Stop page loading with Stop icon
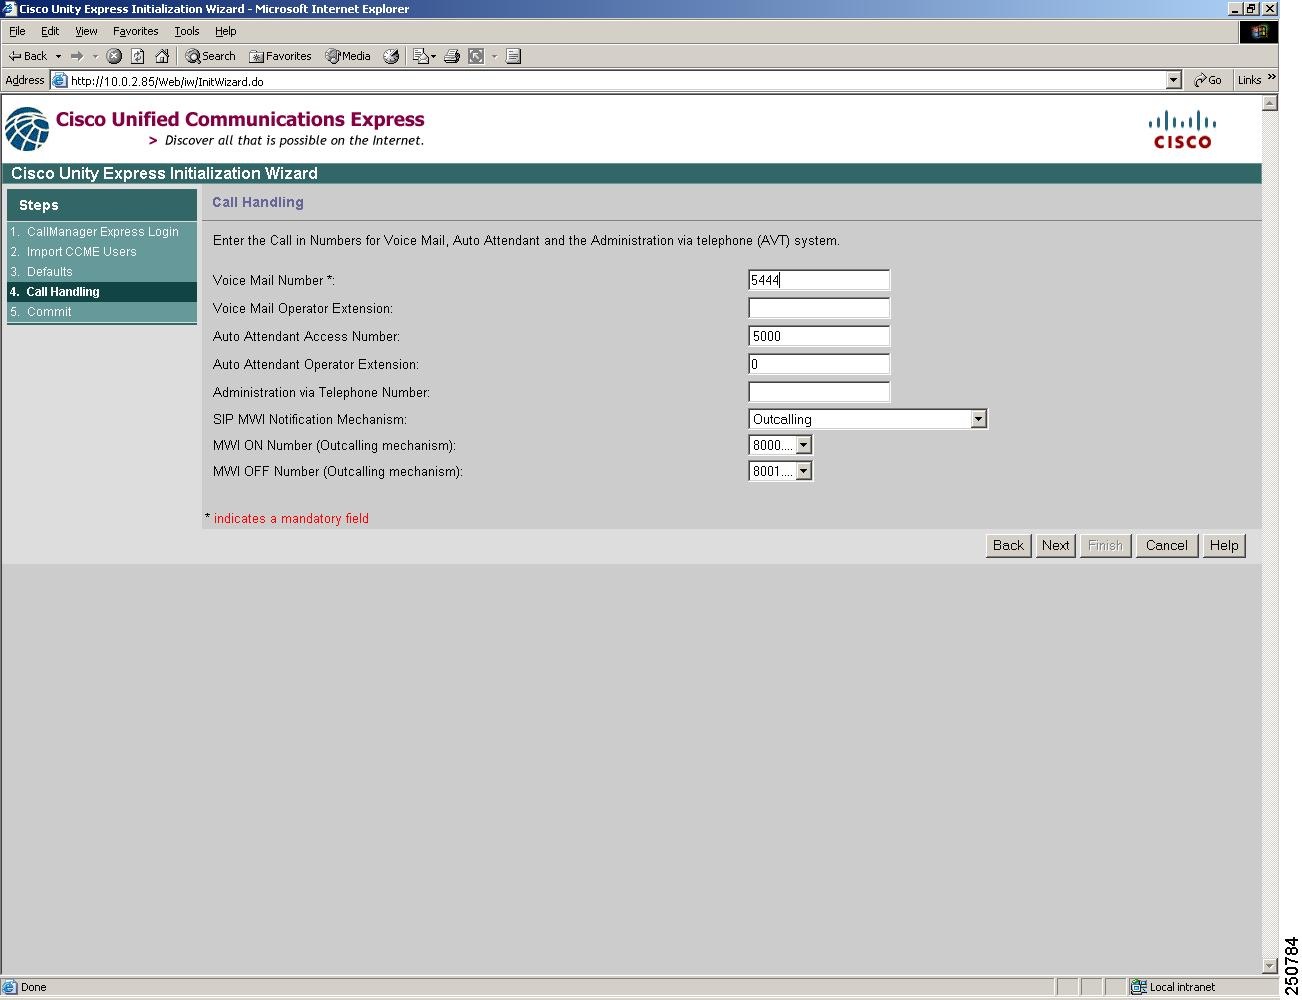 (x=114, y=56)
